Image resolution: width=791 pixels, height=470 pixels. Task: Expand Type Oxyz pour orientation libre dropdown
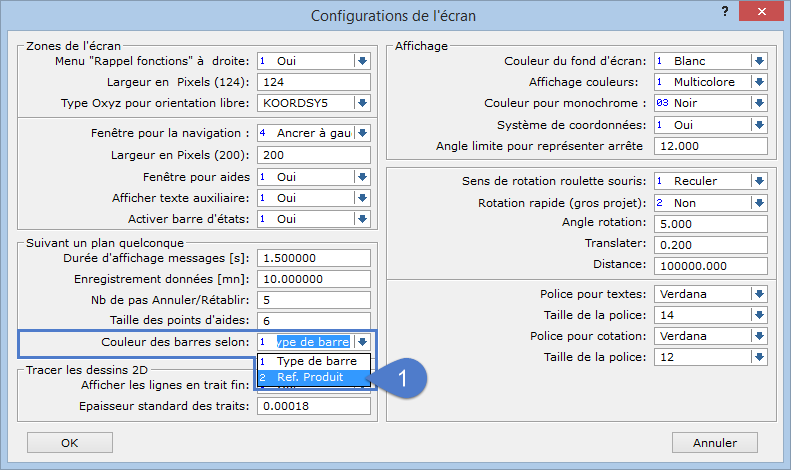tap(361, 103)
